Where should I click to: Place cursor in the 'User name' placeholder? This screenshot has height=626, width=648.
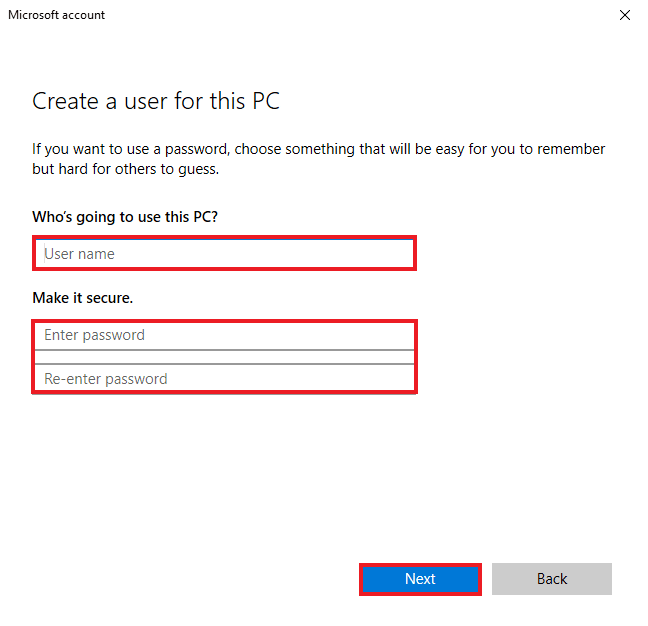point(79,254)
